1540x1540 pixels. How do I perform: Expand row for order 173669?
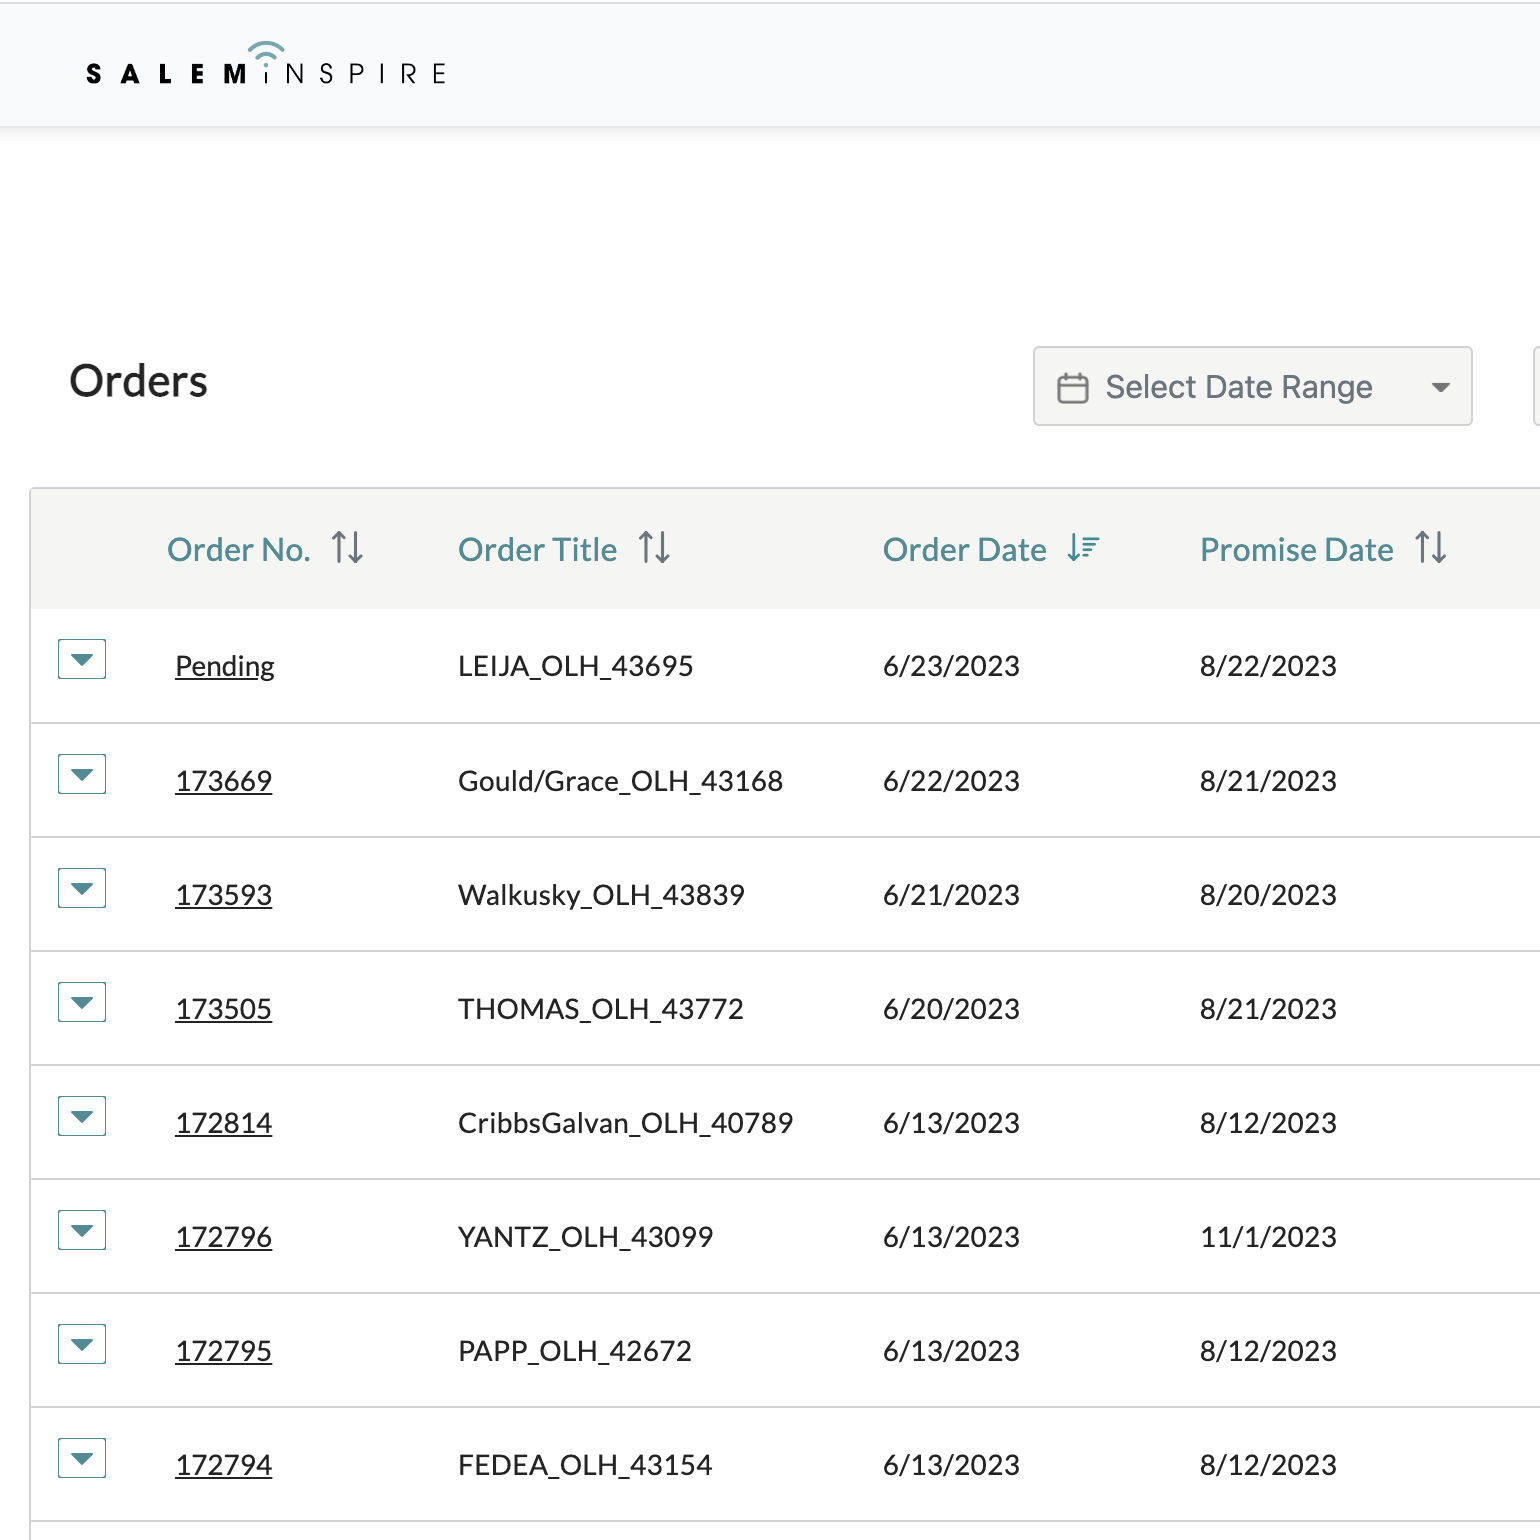(x=82, y=775)
